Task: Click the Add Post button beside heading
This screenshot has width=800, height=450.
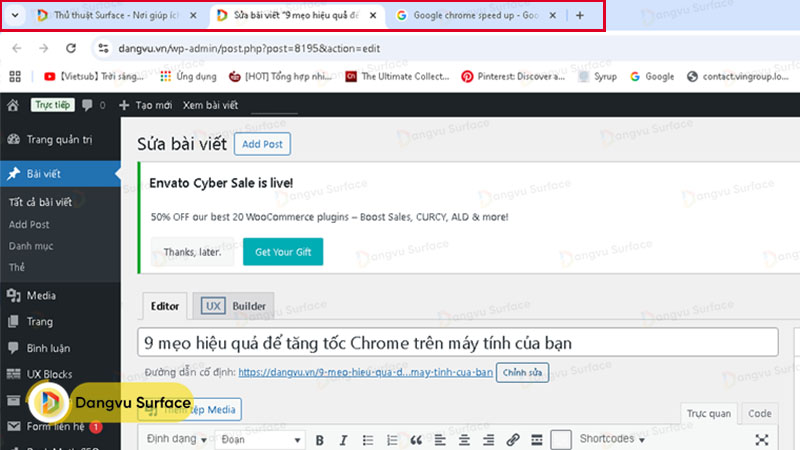Action: 262,144
